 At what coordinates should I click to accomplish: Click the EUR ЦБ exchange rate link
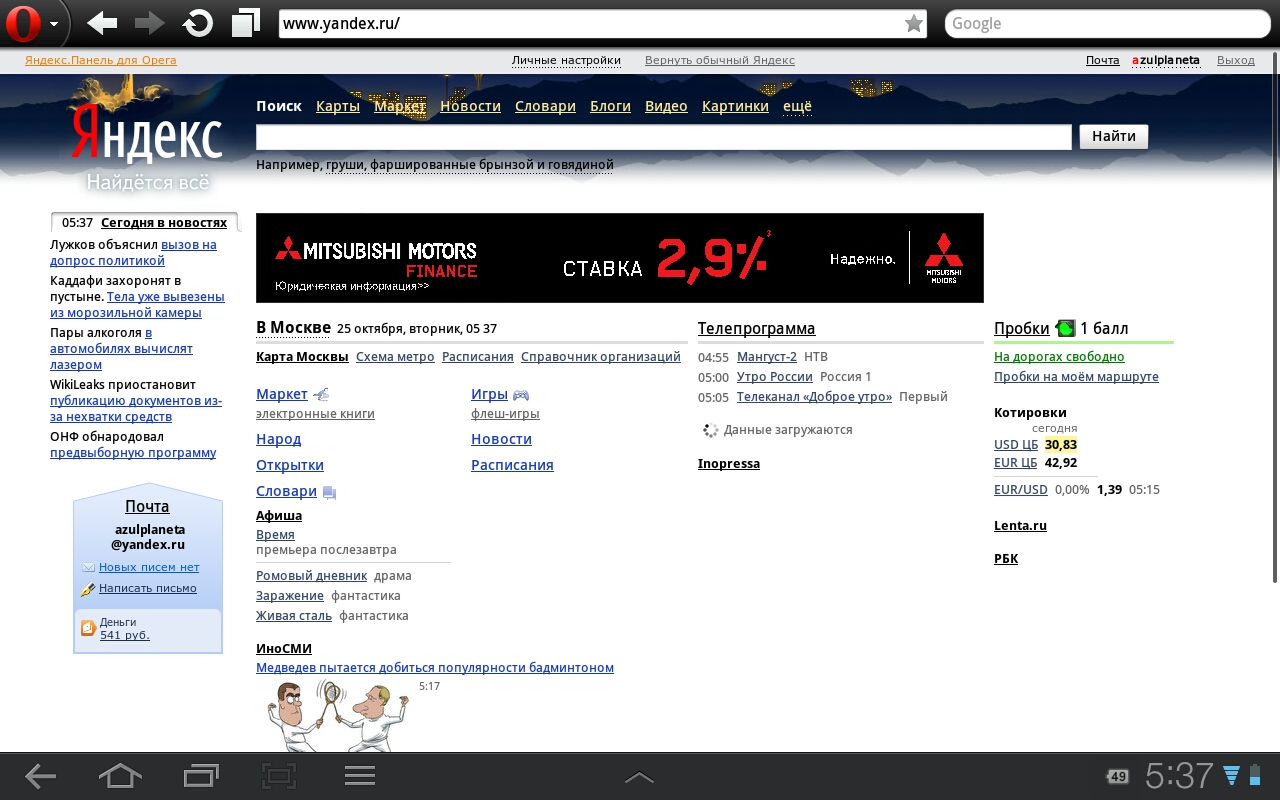[1016, 463]
